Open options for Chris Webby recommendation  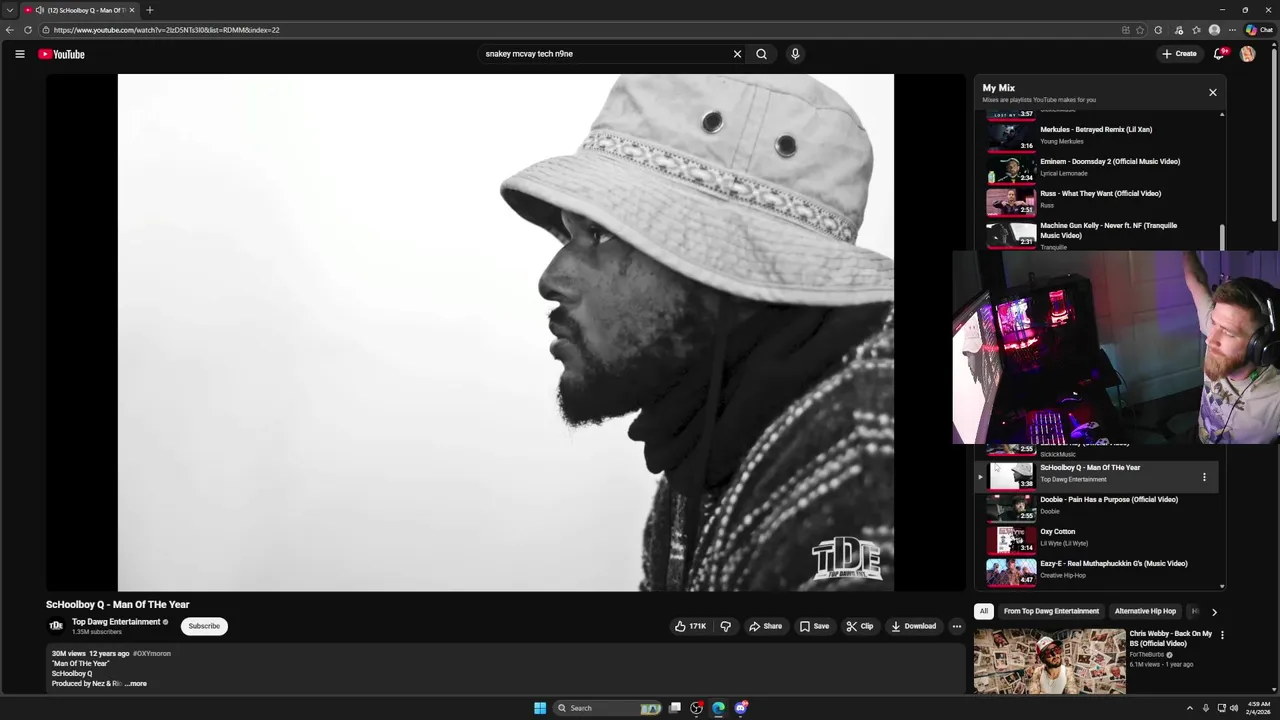(1222, 635)
